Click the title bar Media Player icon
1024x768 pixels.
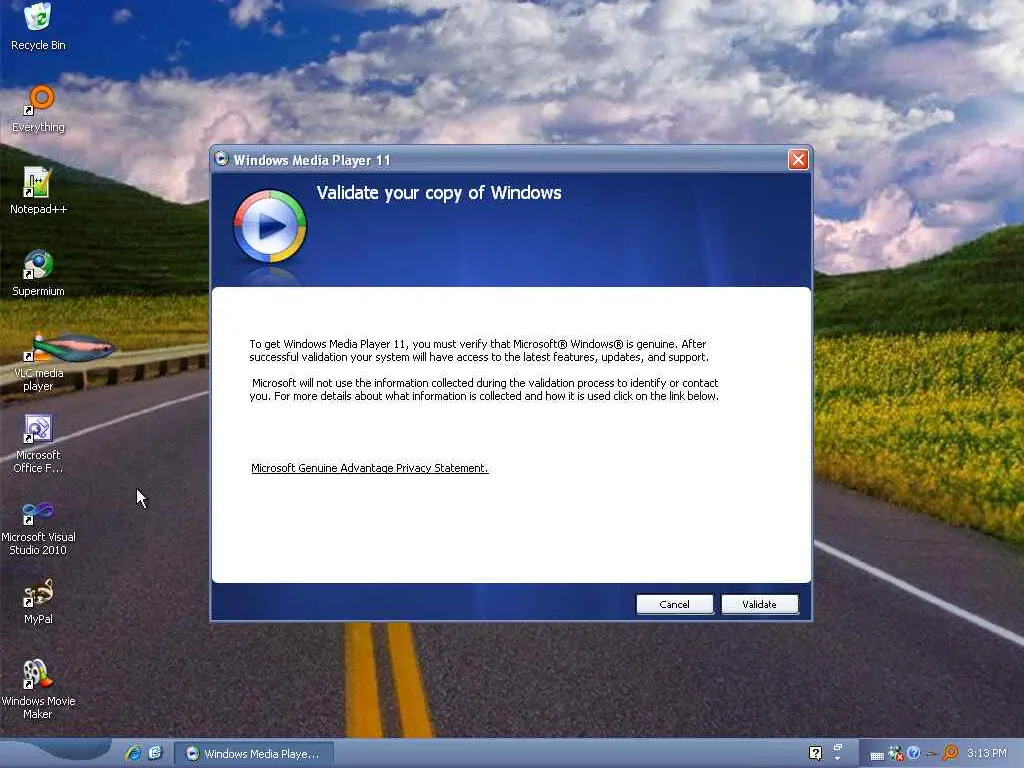221,159
